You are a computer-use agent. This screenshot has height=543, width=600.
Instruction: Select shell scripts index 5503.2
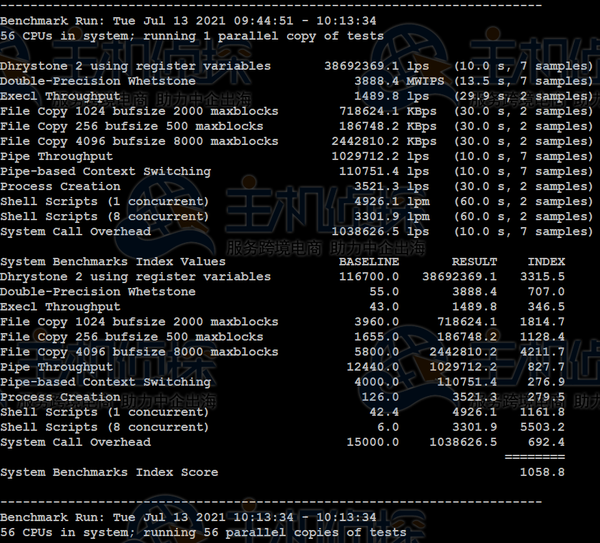click(x=542, y=427)
